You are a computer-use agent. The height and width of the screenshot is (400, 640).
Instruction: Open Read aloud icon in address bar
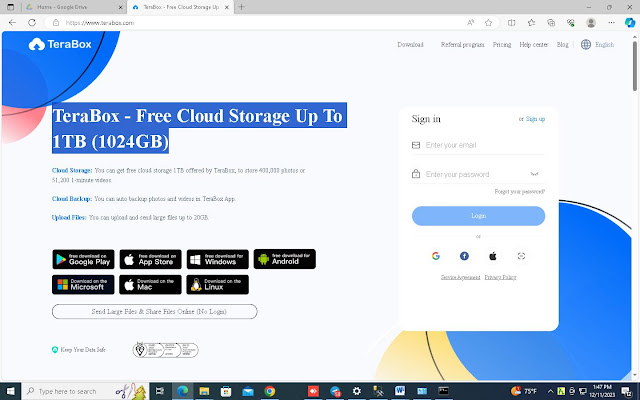pos(471,23)
